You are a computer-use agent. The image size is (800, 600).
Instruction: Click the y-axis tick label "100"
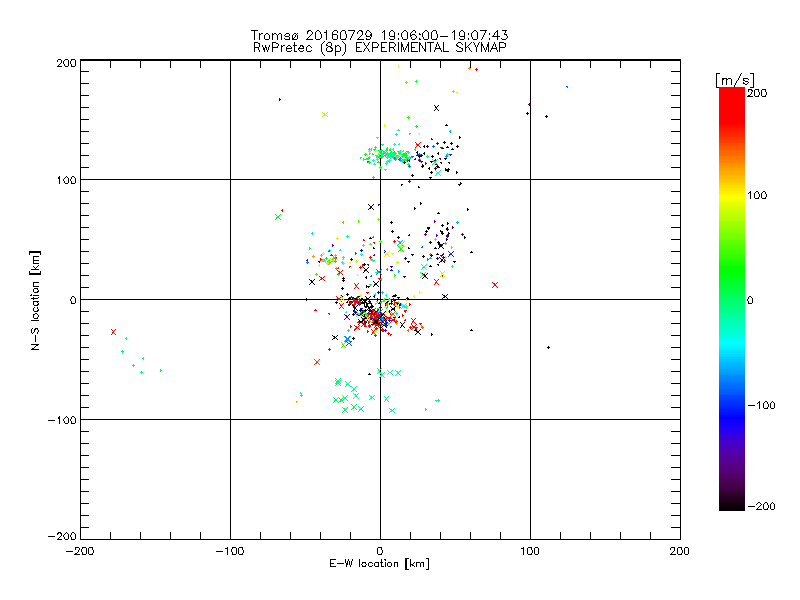tap(67, 180)
